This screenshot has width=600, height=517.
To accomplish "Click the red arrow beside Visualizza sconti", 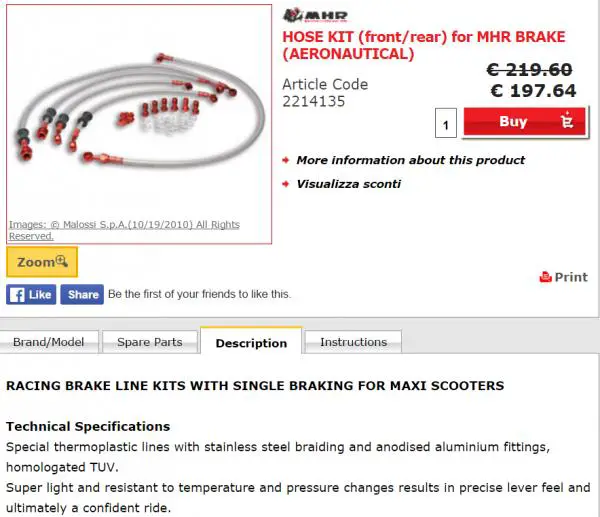I will coord(285,184).
